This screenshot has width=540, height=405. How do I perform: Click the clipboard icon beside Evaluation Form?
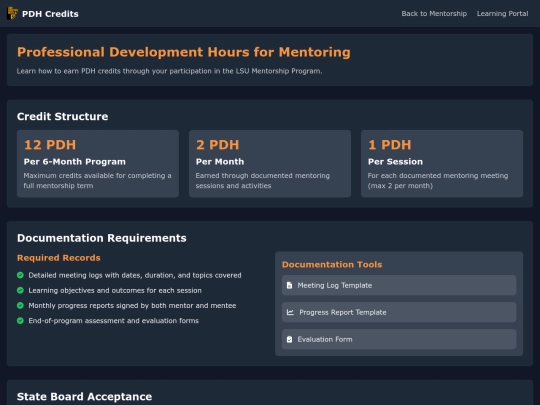290,339
